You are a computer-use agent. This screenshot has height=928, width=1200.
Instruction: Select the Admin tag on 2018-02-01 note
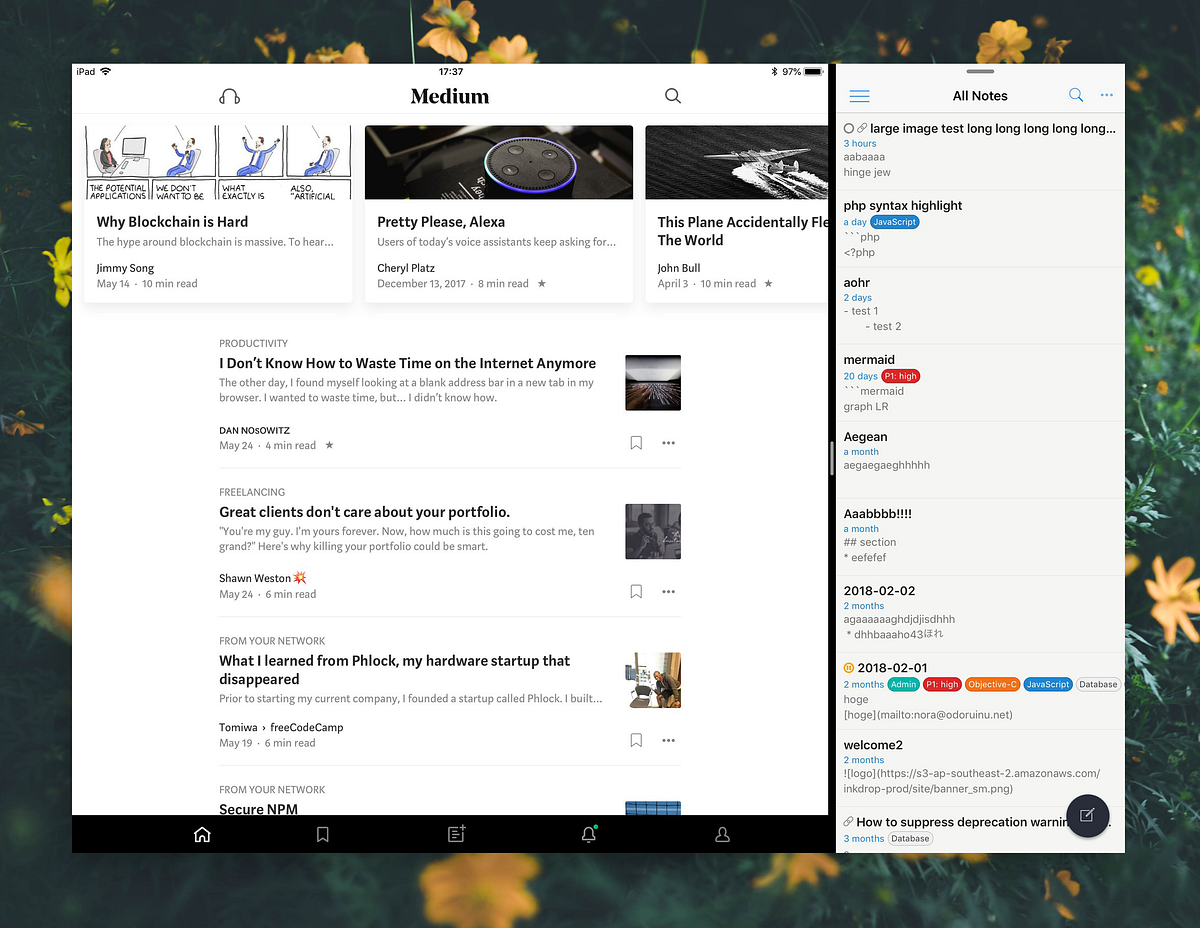[903, 684]
